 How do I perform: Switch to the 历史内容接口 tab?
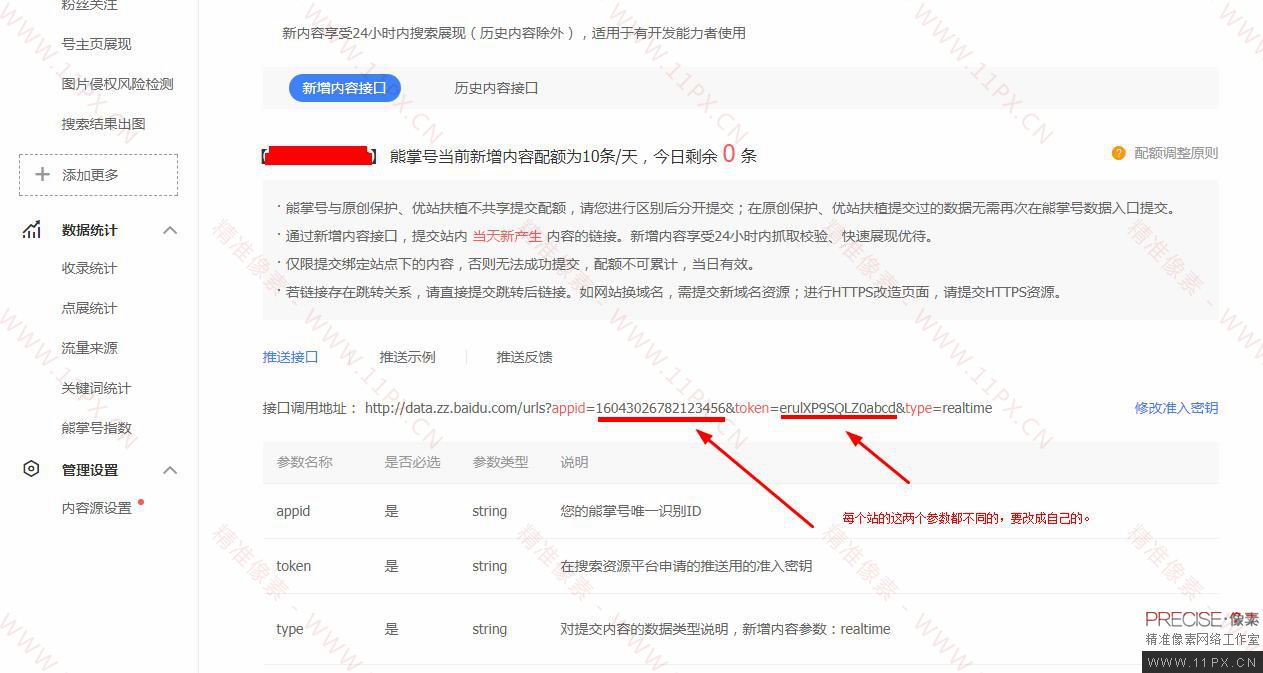(496, 87)
